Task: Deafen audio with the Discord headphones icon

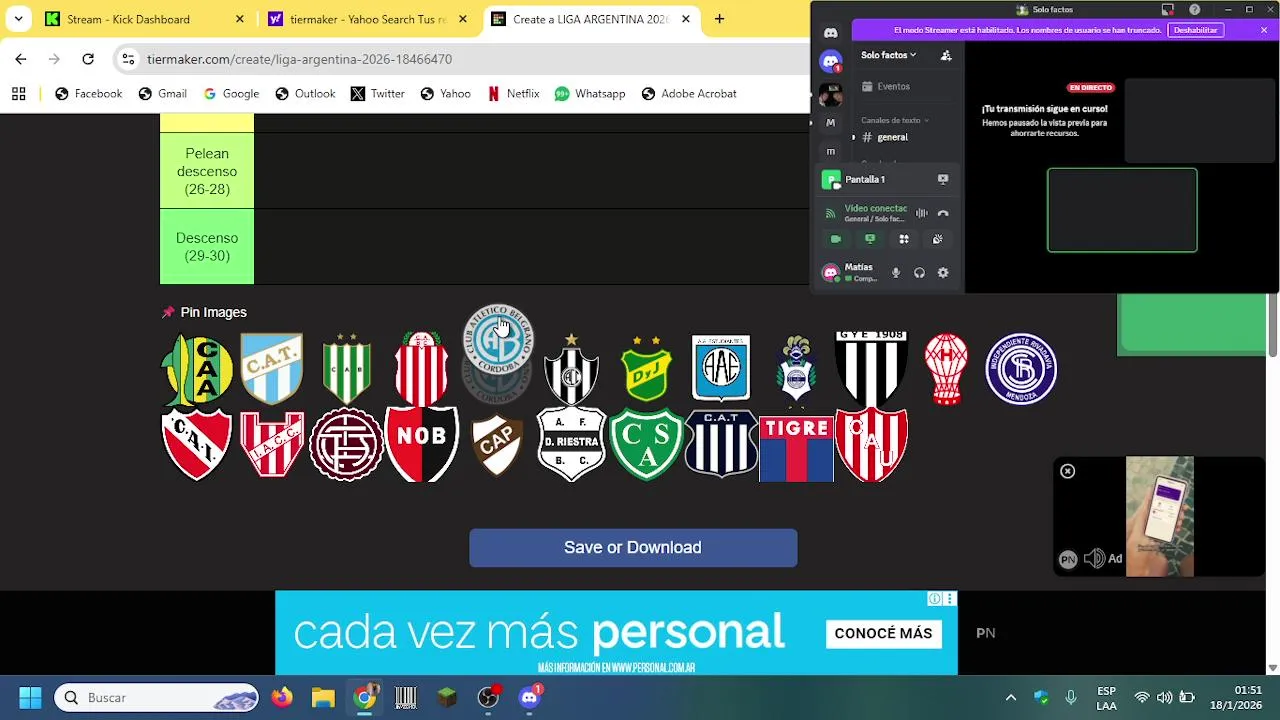Action: point(919,273)
